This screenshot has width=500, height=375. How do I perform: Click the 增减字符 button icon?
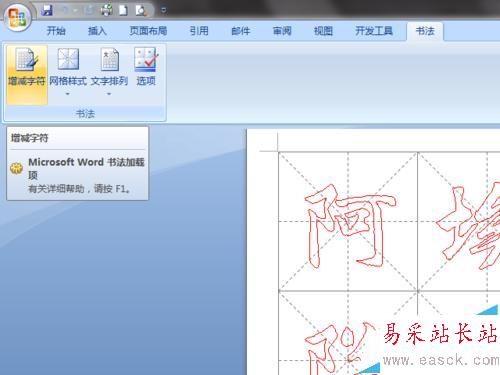[27, 60]
